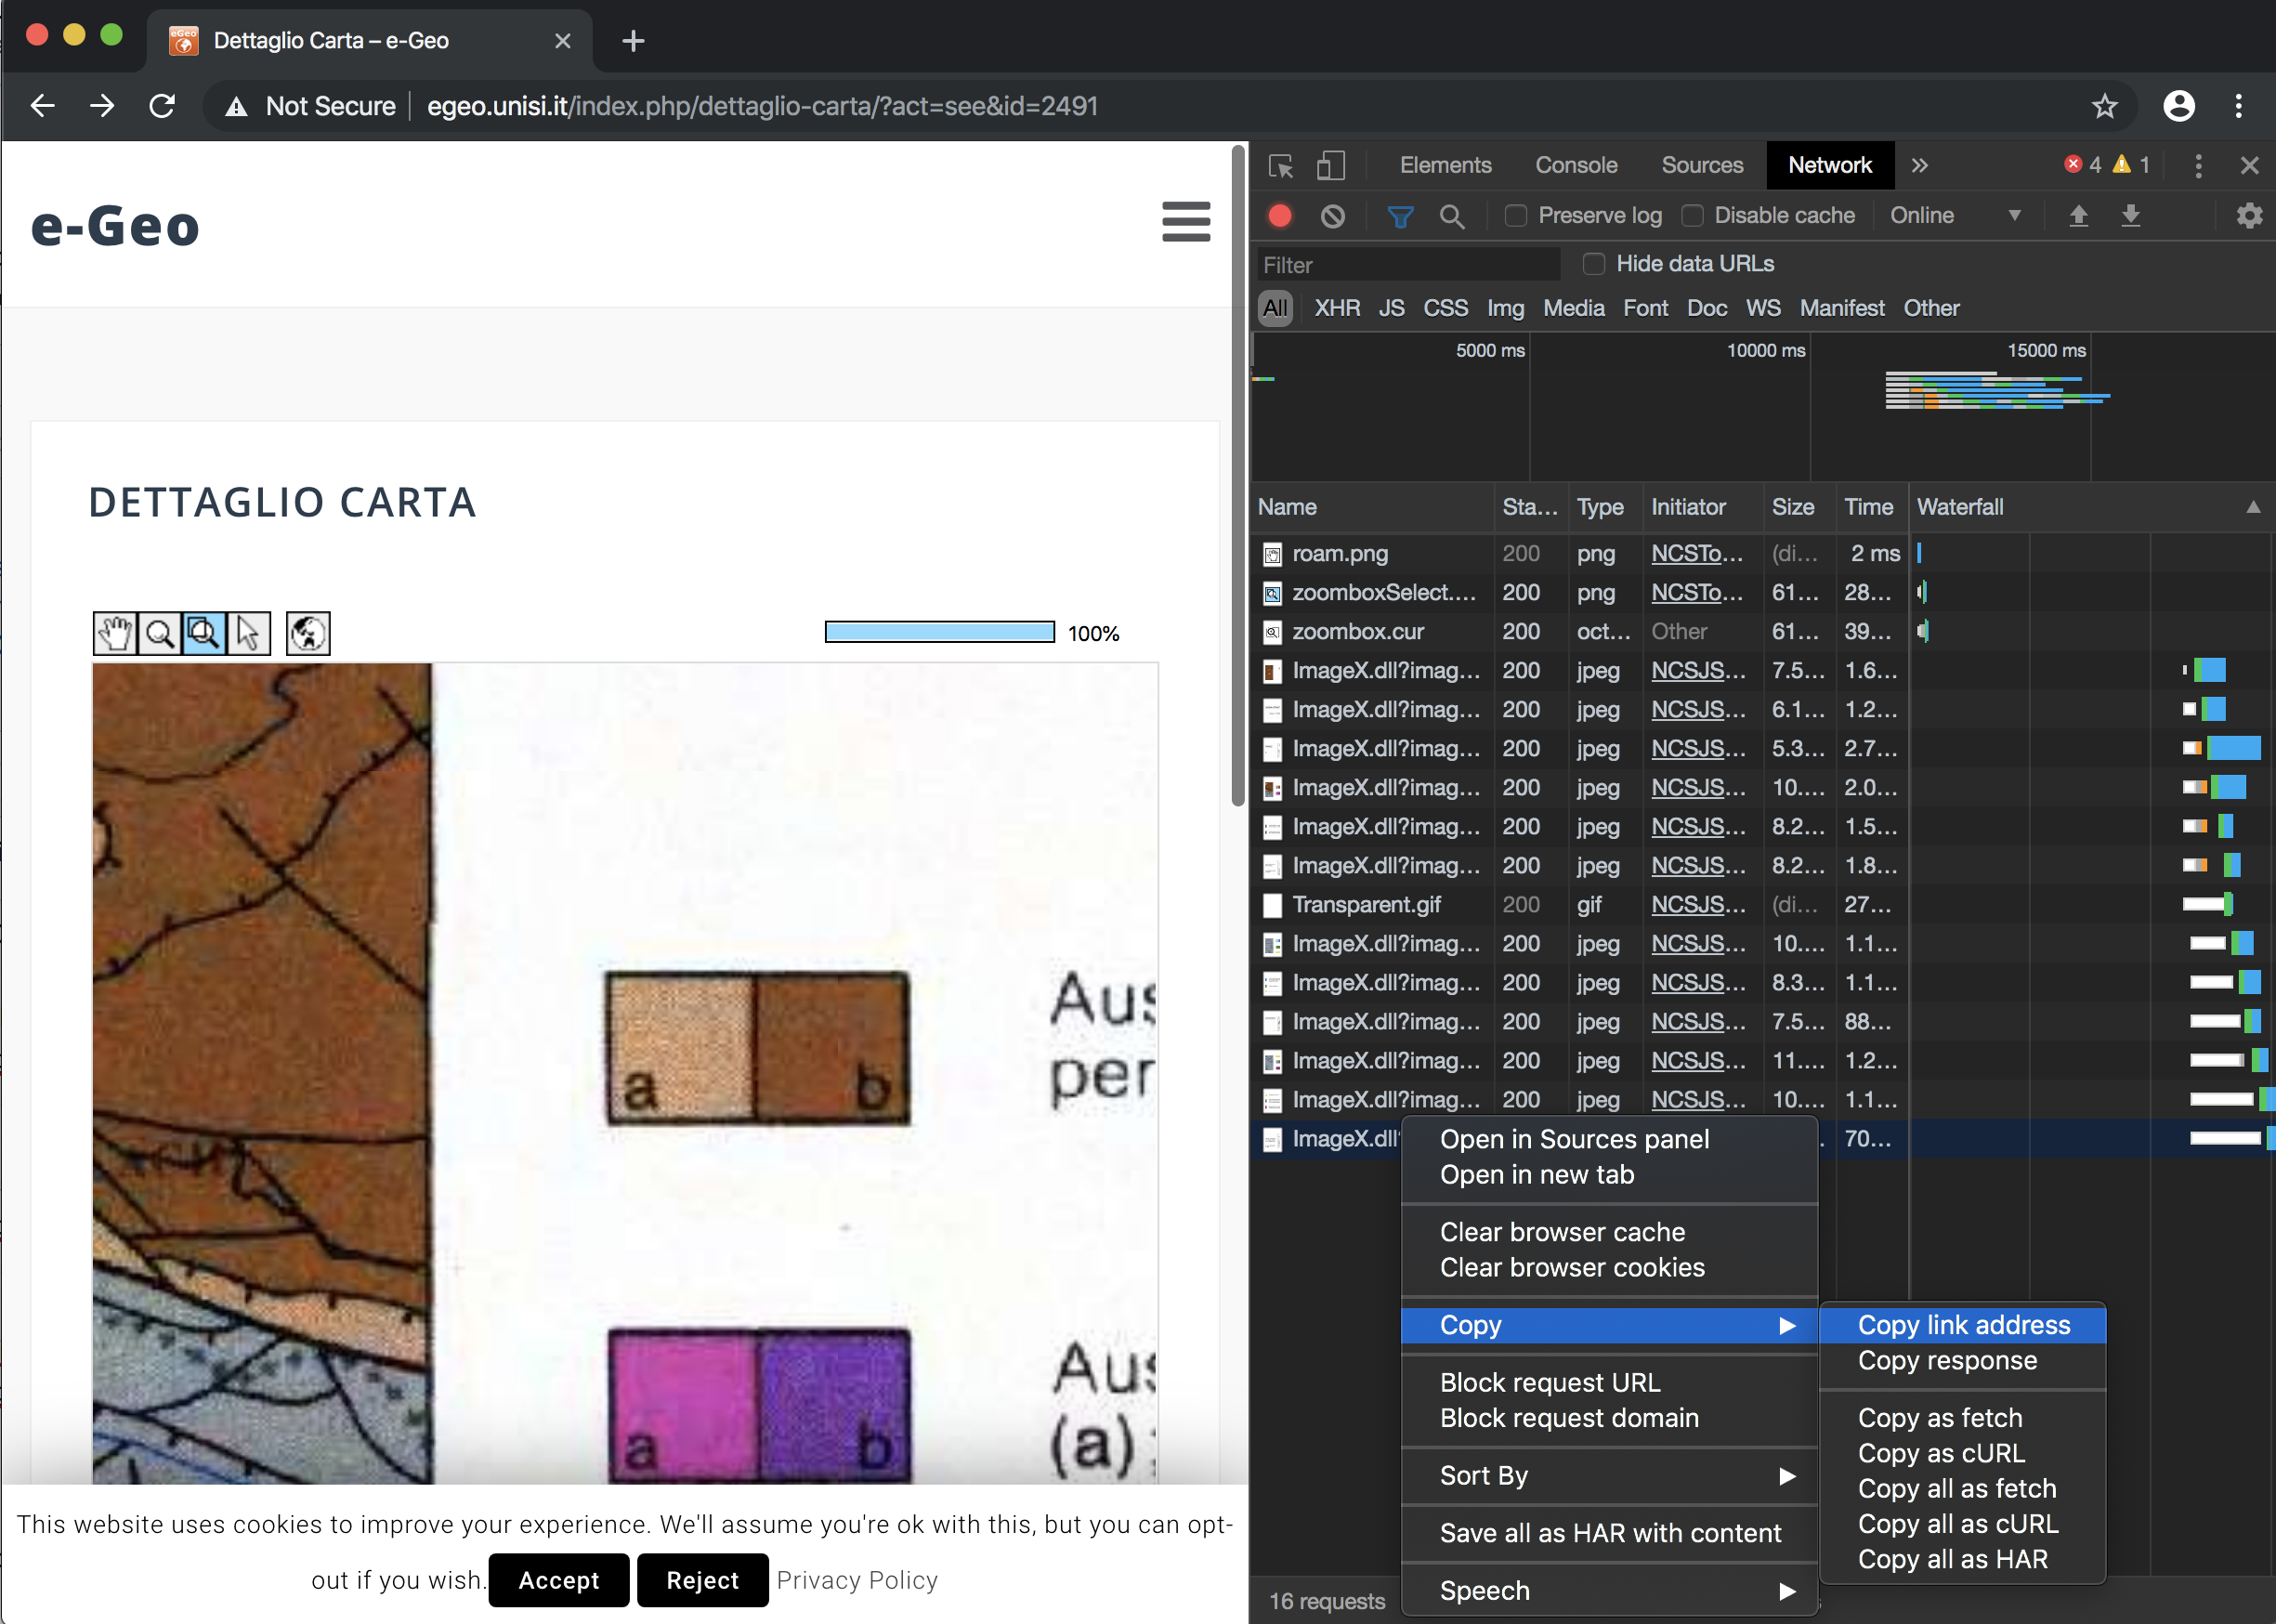
Task: Select the zoom box tool above the map
Action: (x=204, y=634)
